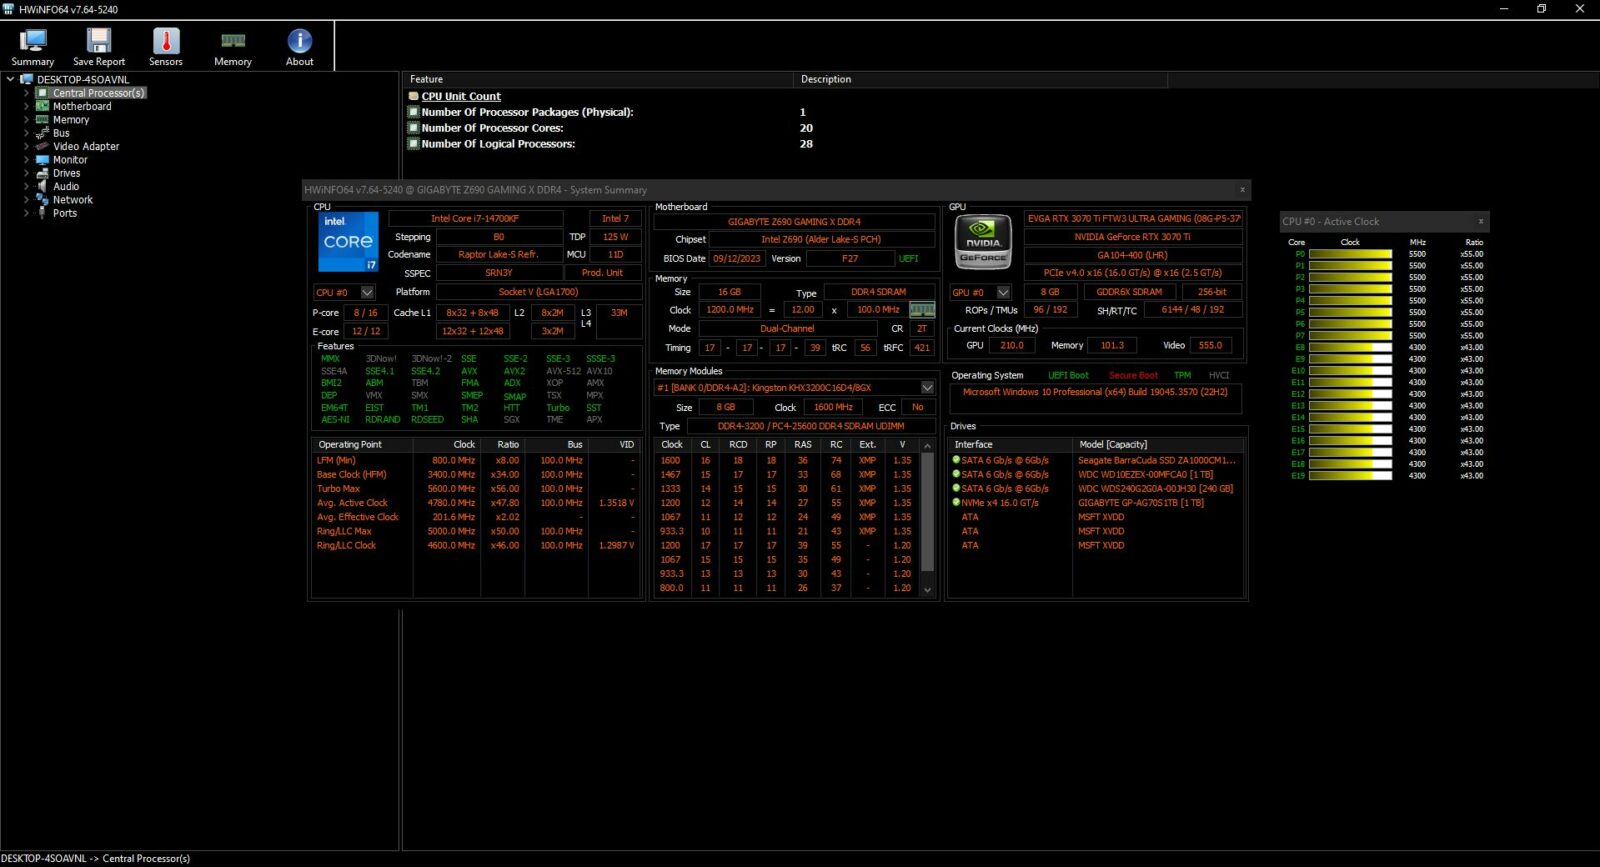
Task: Click the Monitor tree icon
Action: point(42,160)
